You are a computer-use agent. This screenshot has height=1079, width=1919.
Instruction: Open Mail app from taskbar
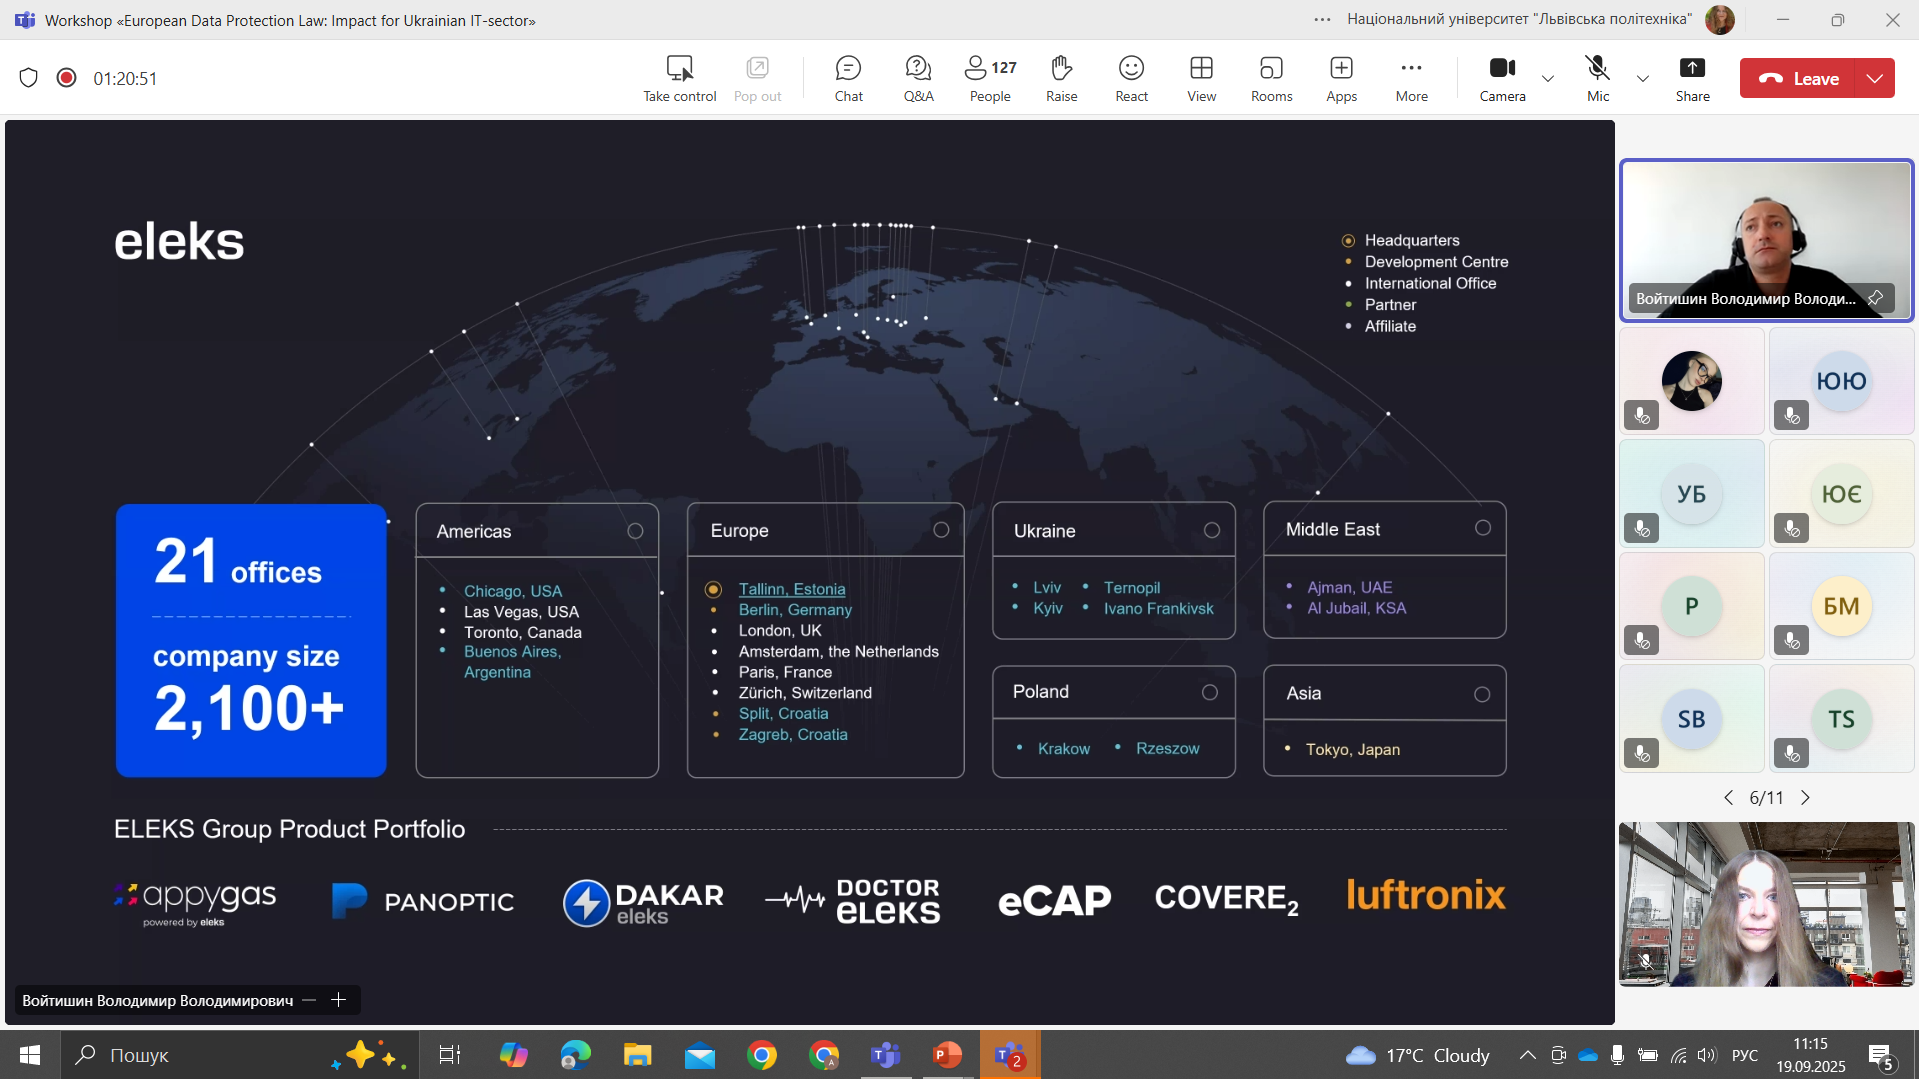point(700,1055)
